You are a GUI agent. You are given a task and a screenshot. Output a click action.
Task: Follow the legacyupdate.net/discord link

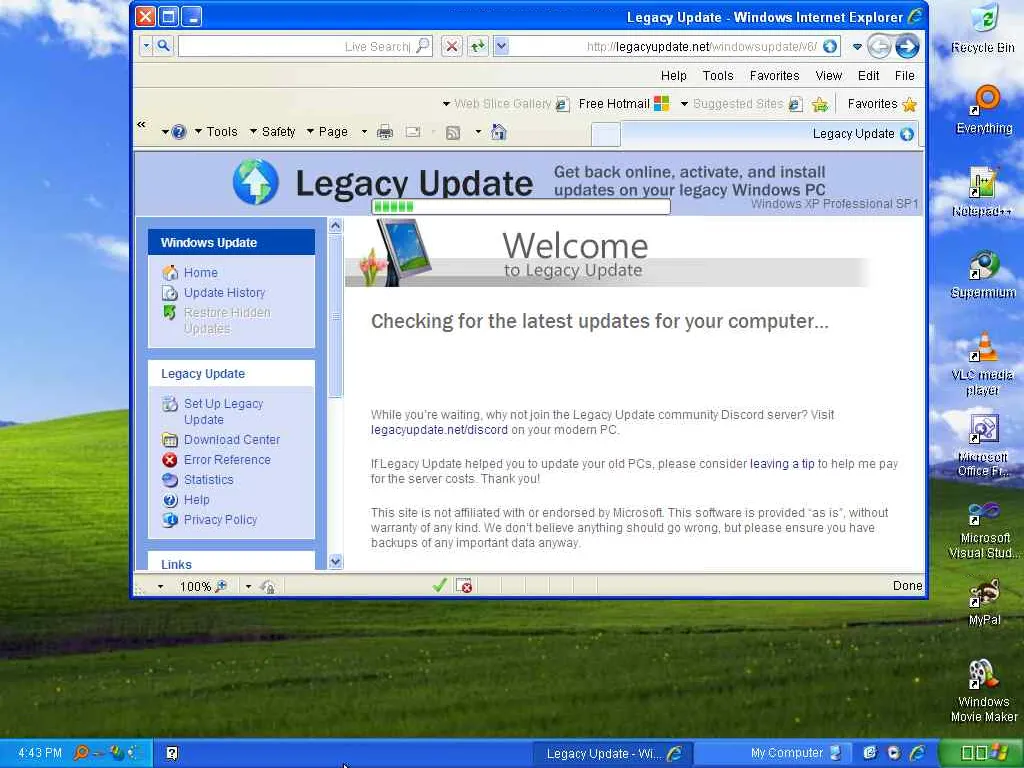coord(439,430)
